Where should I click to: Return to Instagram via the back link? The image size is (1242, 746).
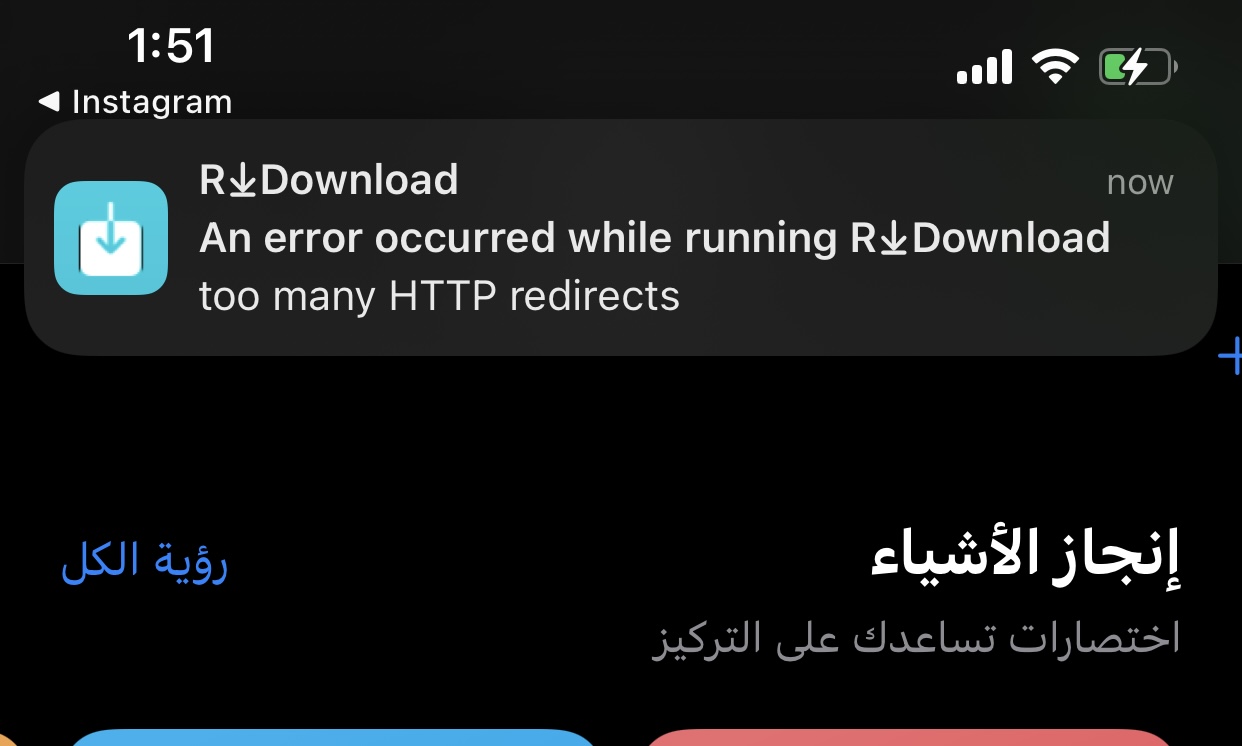(136, 101)
